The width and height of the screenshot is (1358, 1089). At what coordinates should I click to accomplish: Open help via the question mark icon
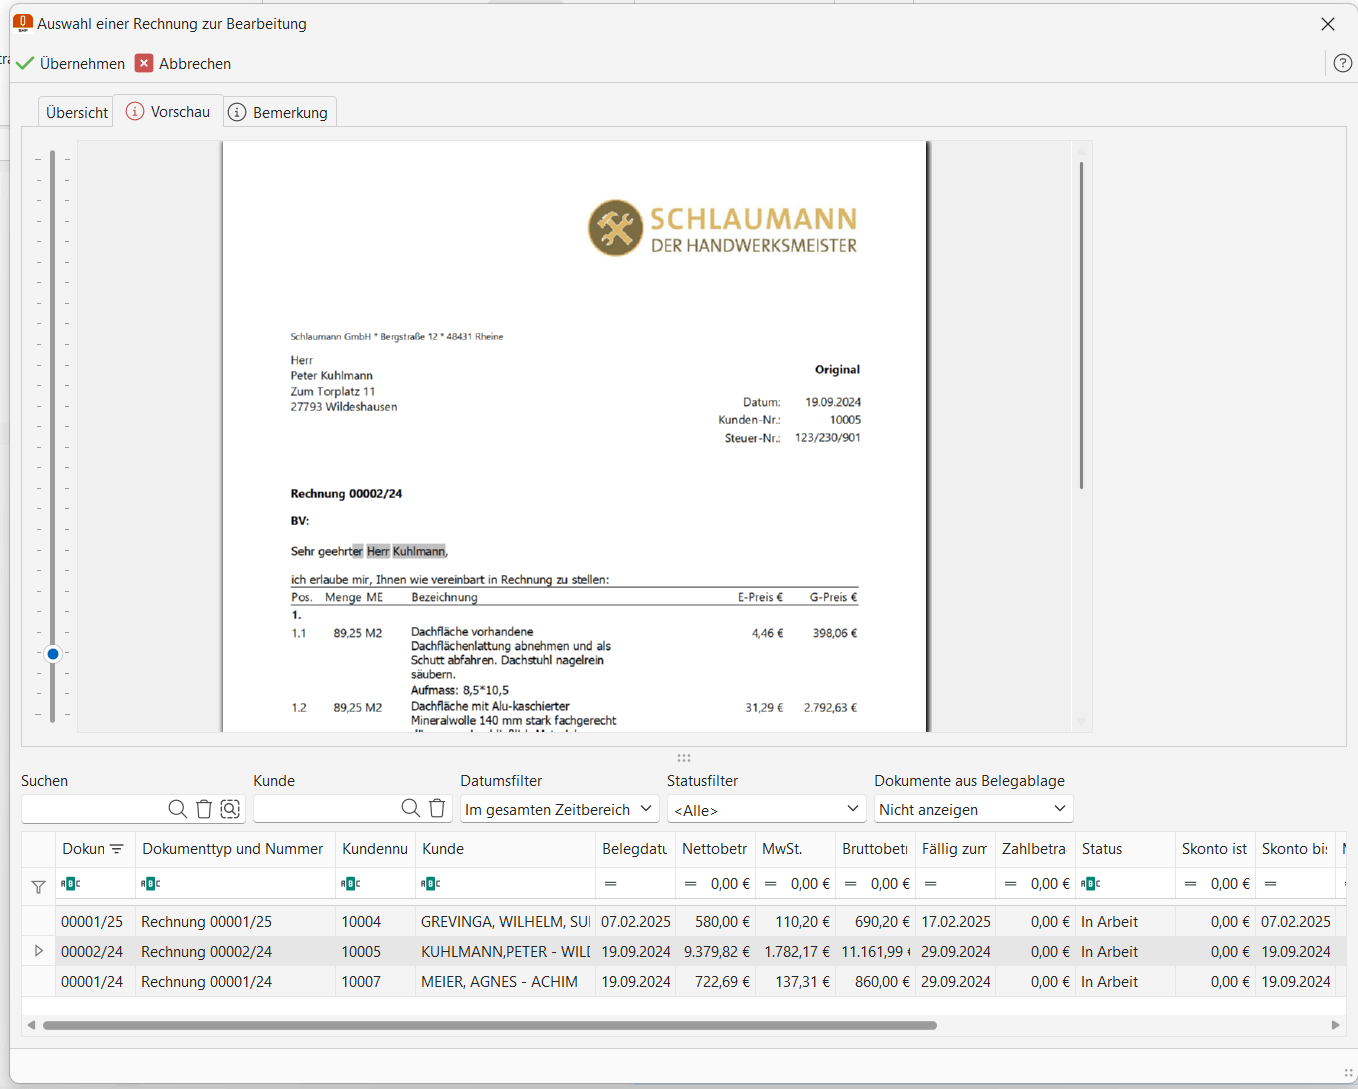[1343, 63]
